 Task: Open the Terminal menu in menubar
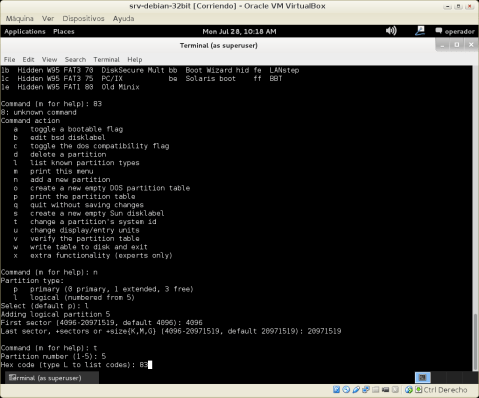tap(106, 59)
